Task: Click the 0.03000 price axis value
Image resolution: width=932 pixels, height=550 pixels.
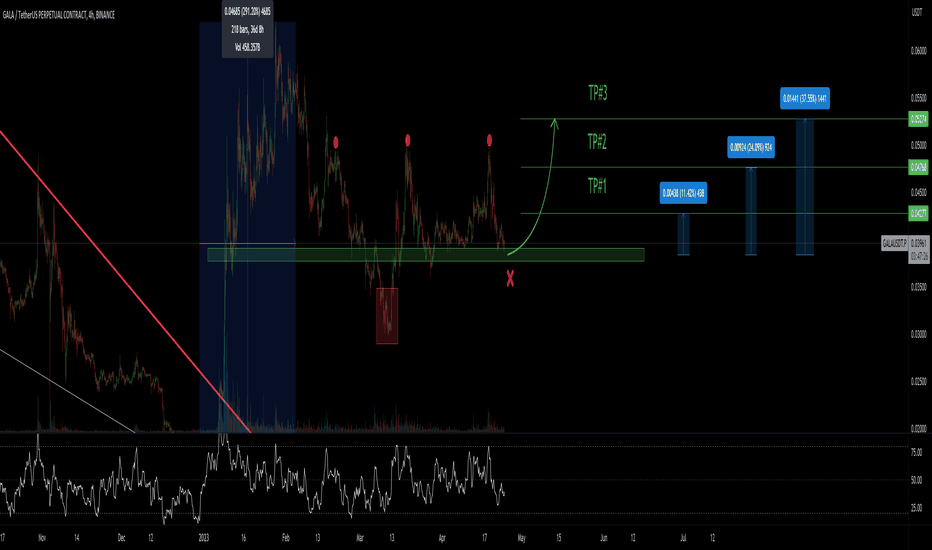Action: 918,334
